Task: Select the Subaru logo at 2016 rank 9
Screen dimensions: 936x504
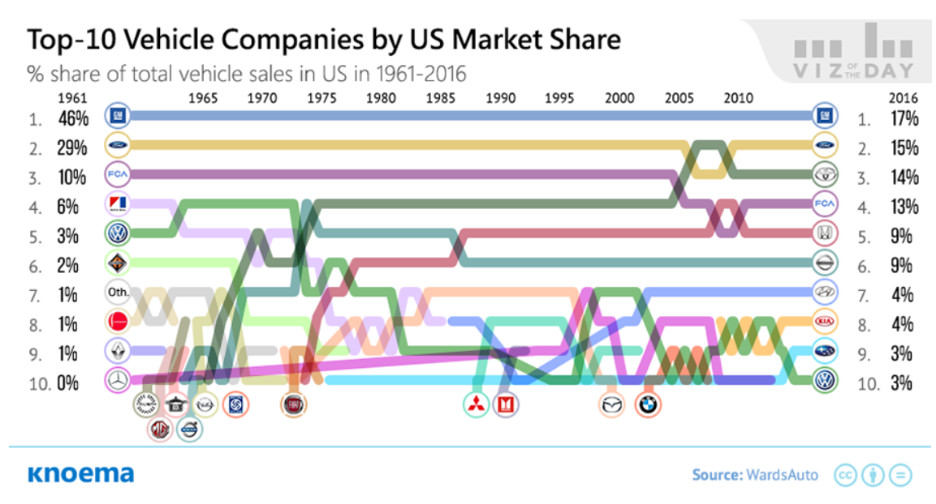Action: coord(825,351)
